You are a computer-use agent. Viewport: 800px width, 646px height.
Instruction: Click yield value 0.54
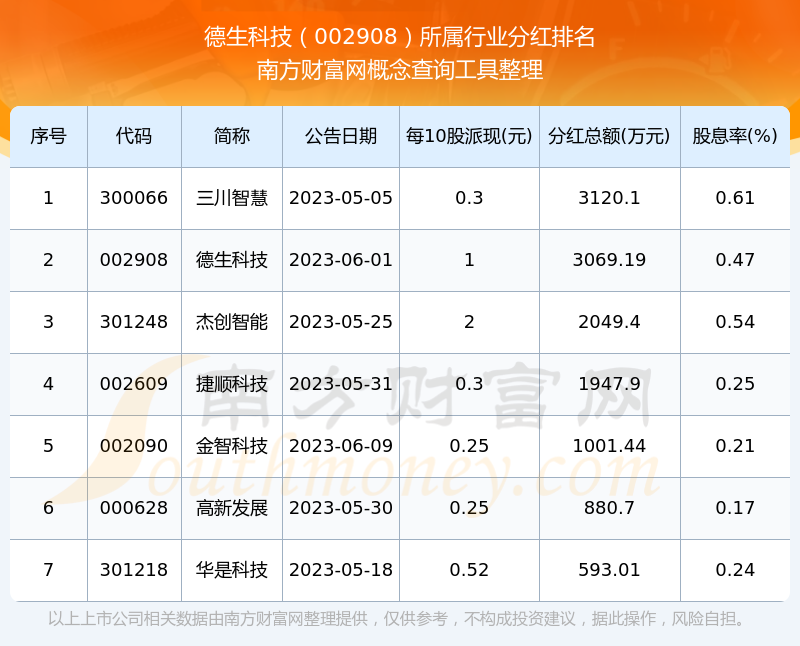(x=735, y=322)
